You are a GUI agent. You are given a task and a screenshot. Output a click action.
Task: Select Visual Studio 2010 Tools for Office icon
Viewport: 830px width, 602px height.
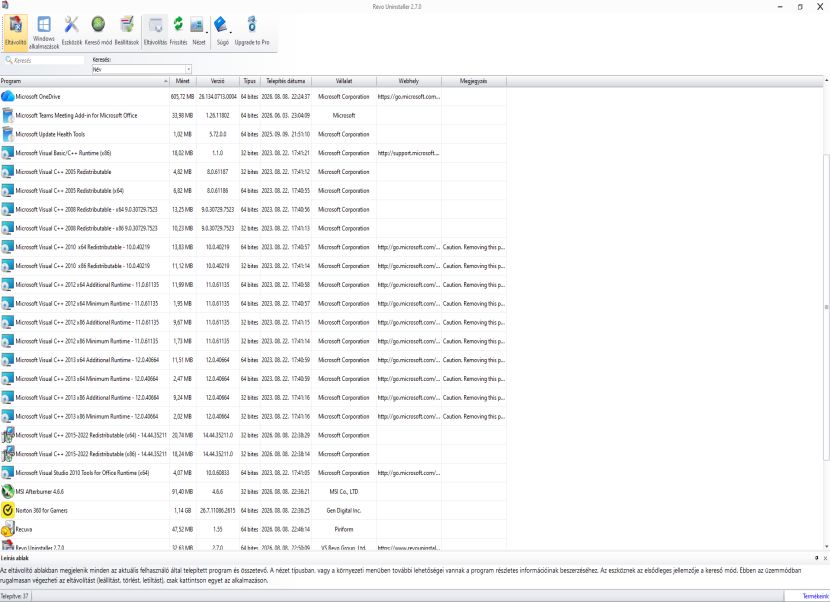click(7, 473)
